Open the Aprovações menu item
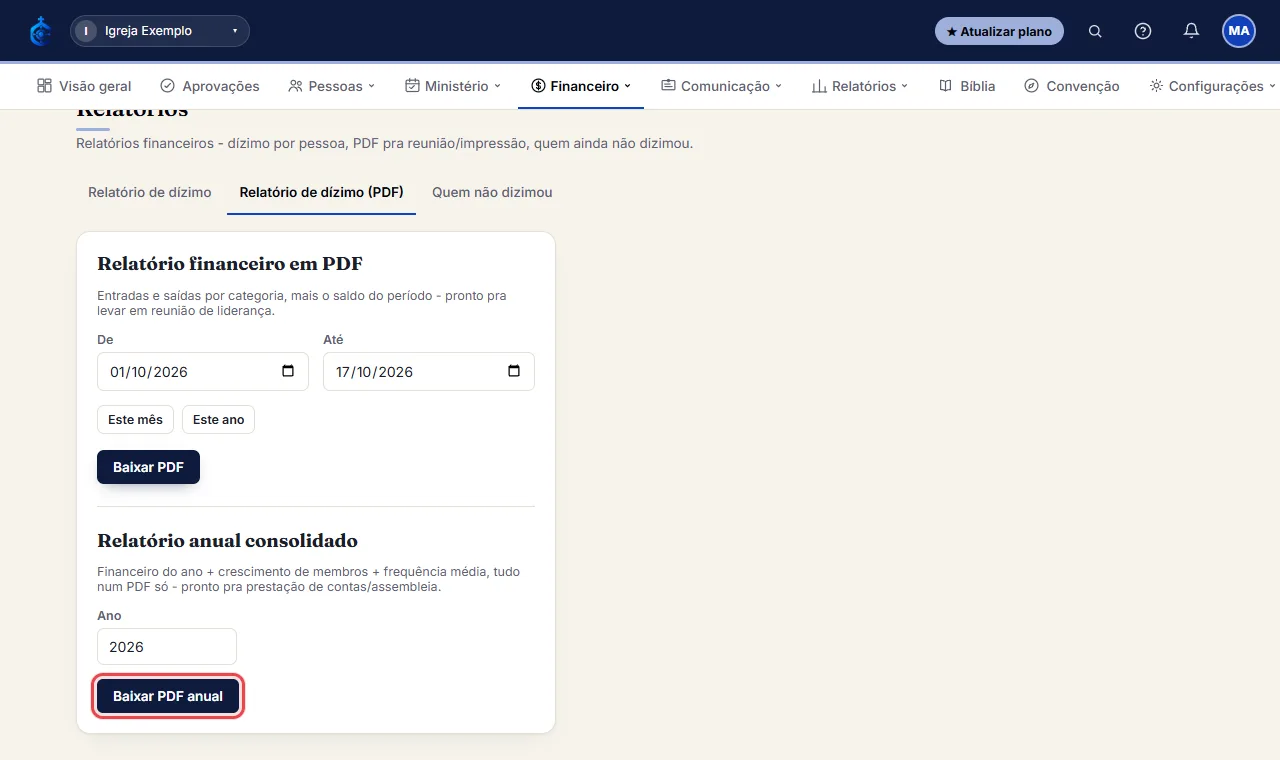Viewport: 1280px width, 760px height. 210,86
